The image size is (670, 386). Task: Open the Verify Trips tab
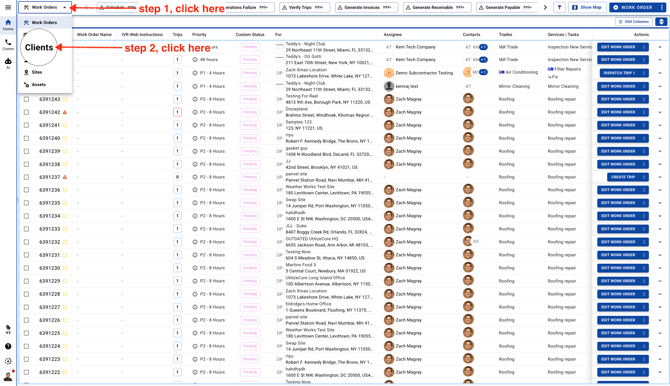click(305, 7)
